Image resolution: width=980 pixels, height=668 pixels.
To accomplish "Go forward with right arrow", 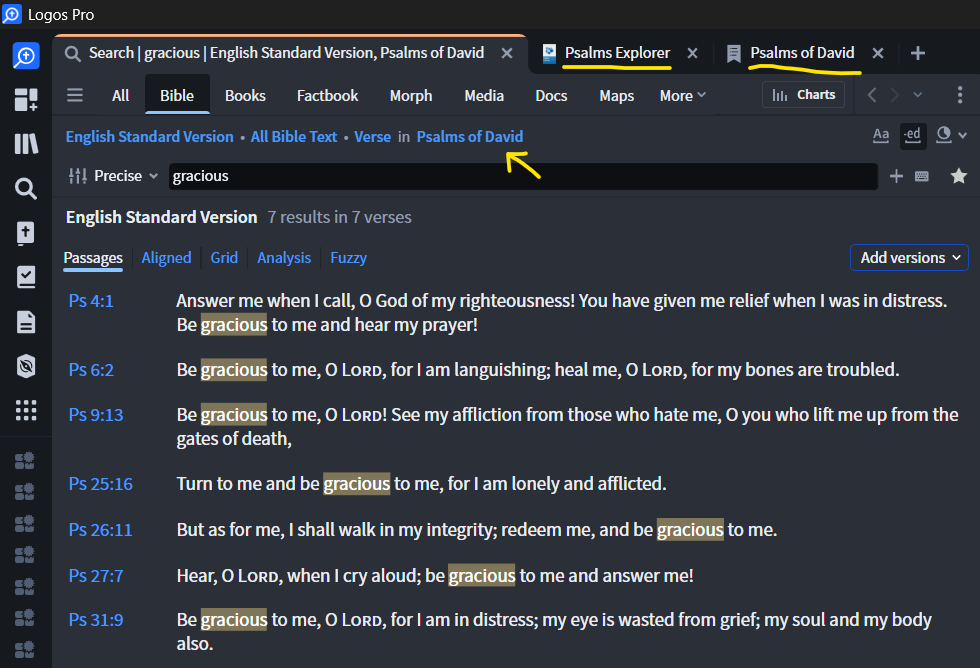I will (895, 95).
